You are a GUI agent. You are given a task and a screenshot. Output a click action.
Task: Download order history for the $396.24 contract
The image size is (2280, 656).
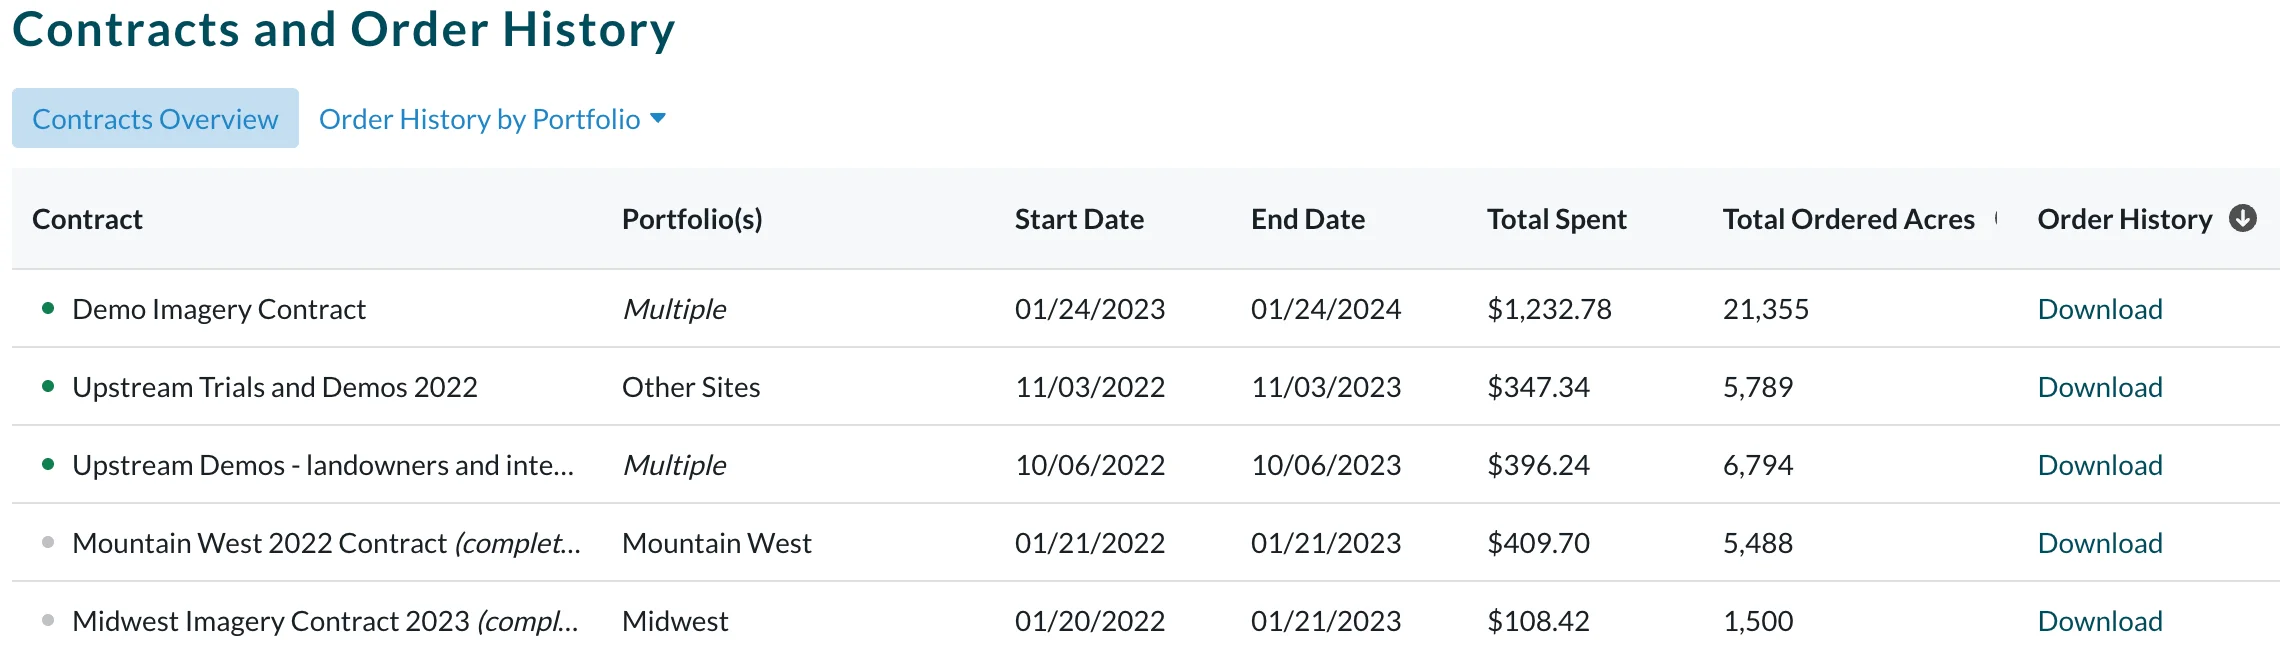[x=2100, y=465]
